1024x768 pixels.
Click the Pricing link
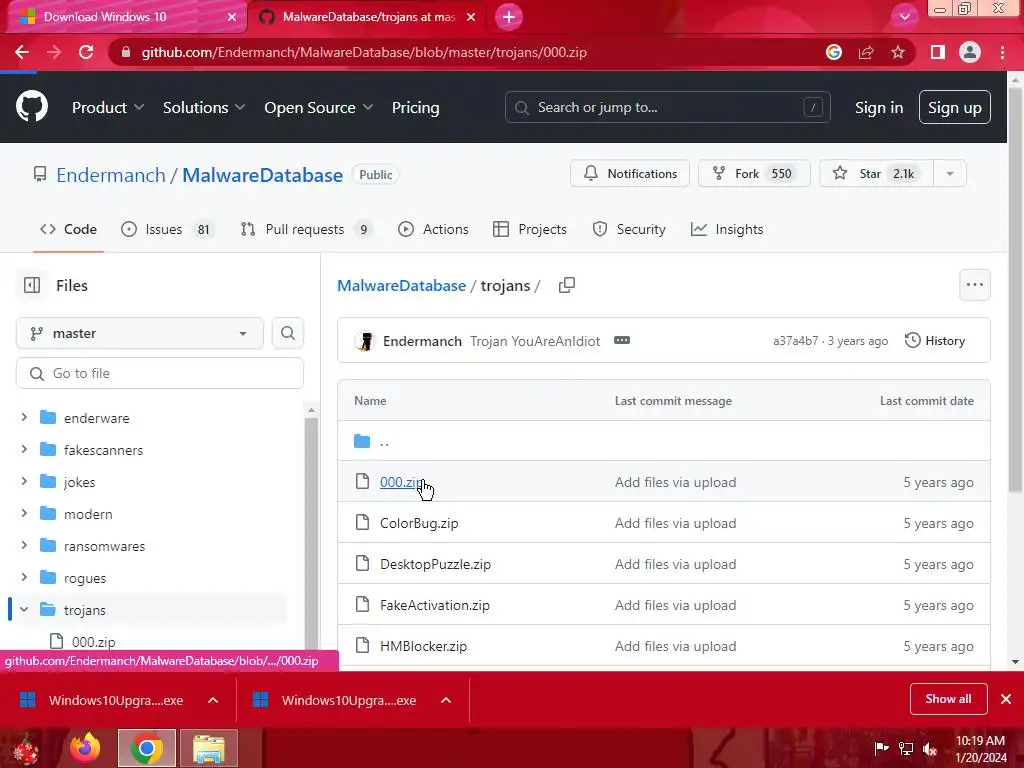pyautogui.click(x=415, y=107)
